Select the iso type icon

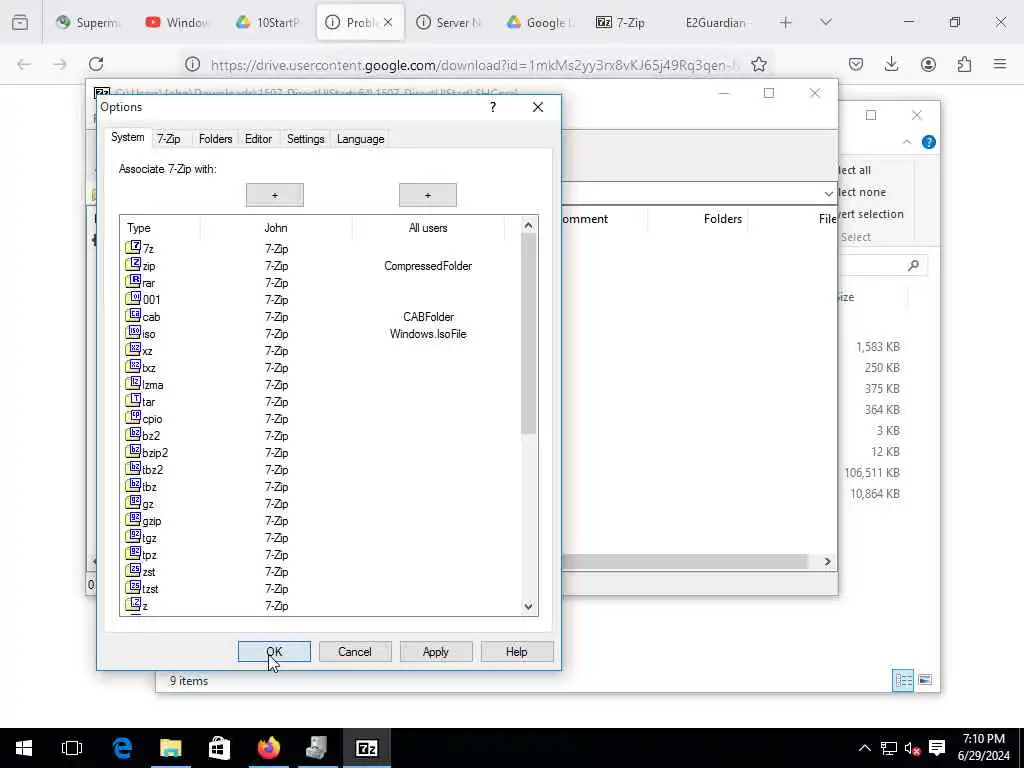(133, 332)
